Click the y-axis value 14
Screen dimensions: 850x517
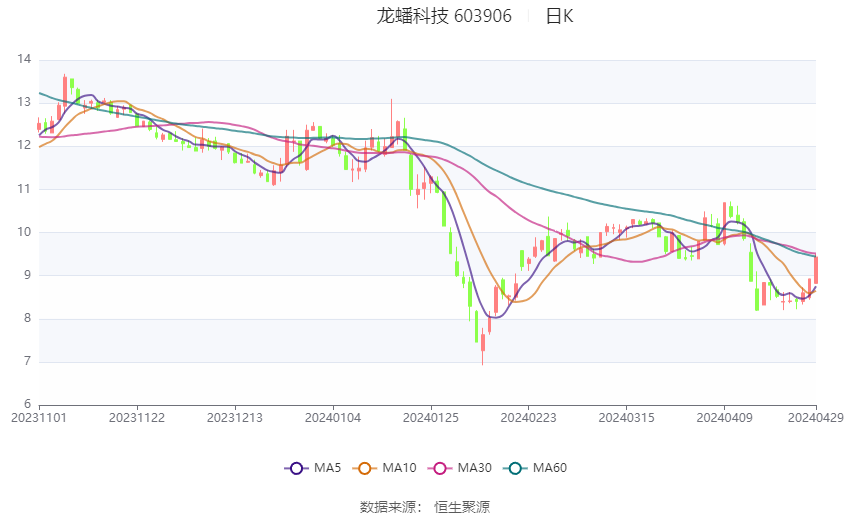[24, 59]
